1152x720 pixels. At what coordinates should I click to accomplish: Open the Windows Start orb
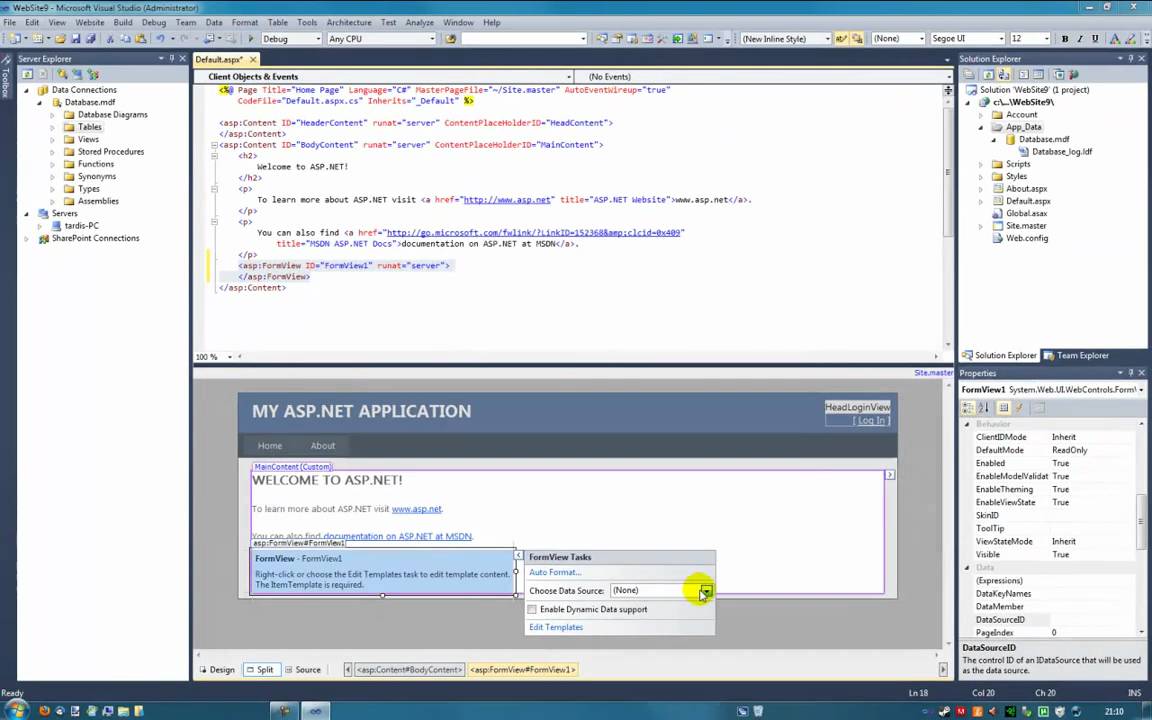coord(16,710)
